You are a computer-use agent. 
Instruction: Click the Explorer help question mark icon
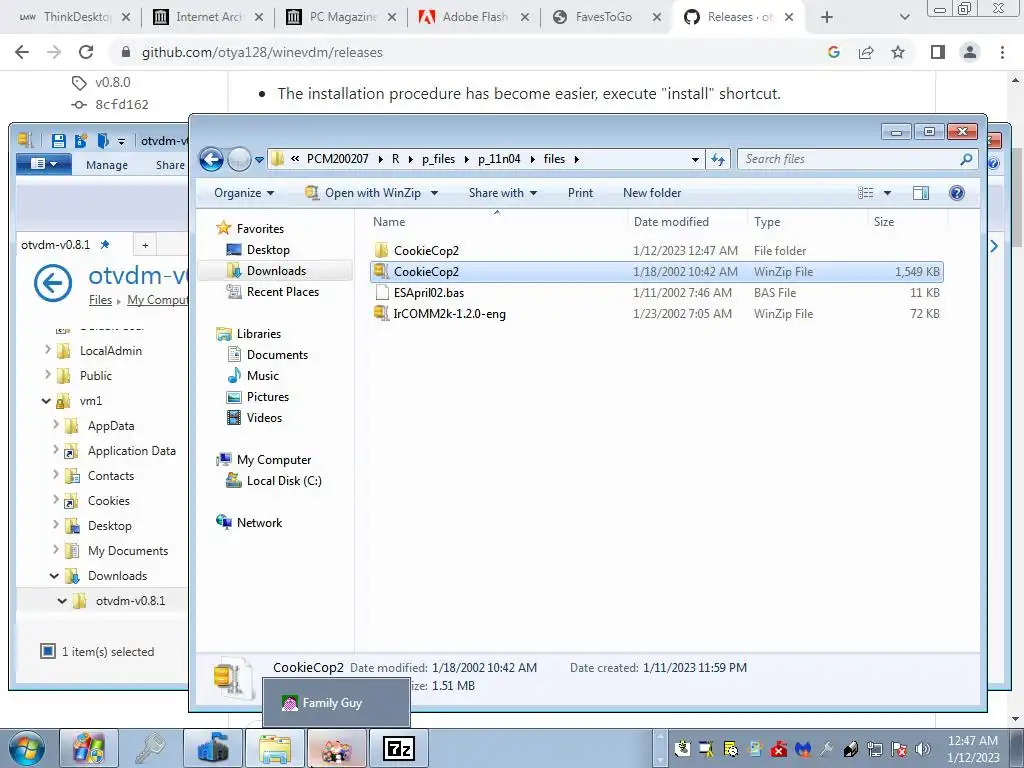pyautogui.click(x=957, y=193)
